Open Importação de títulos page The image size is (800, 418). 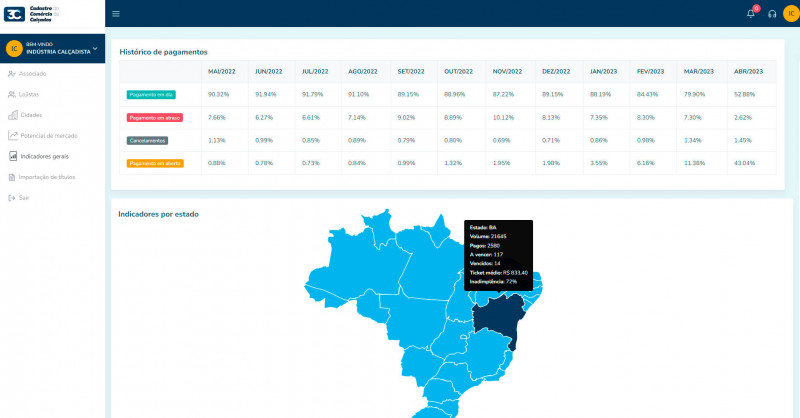pos(46,177)
